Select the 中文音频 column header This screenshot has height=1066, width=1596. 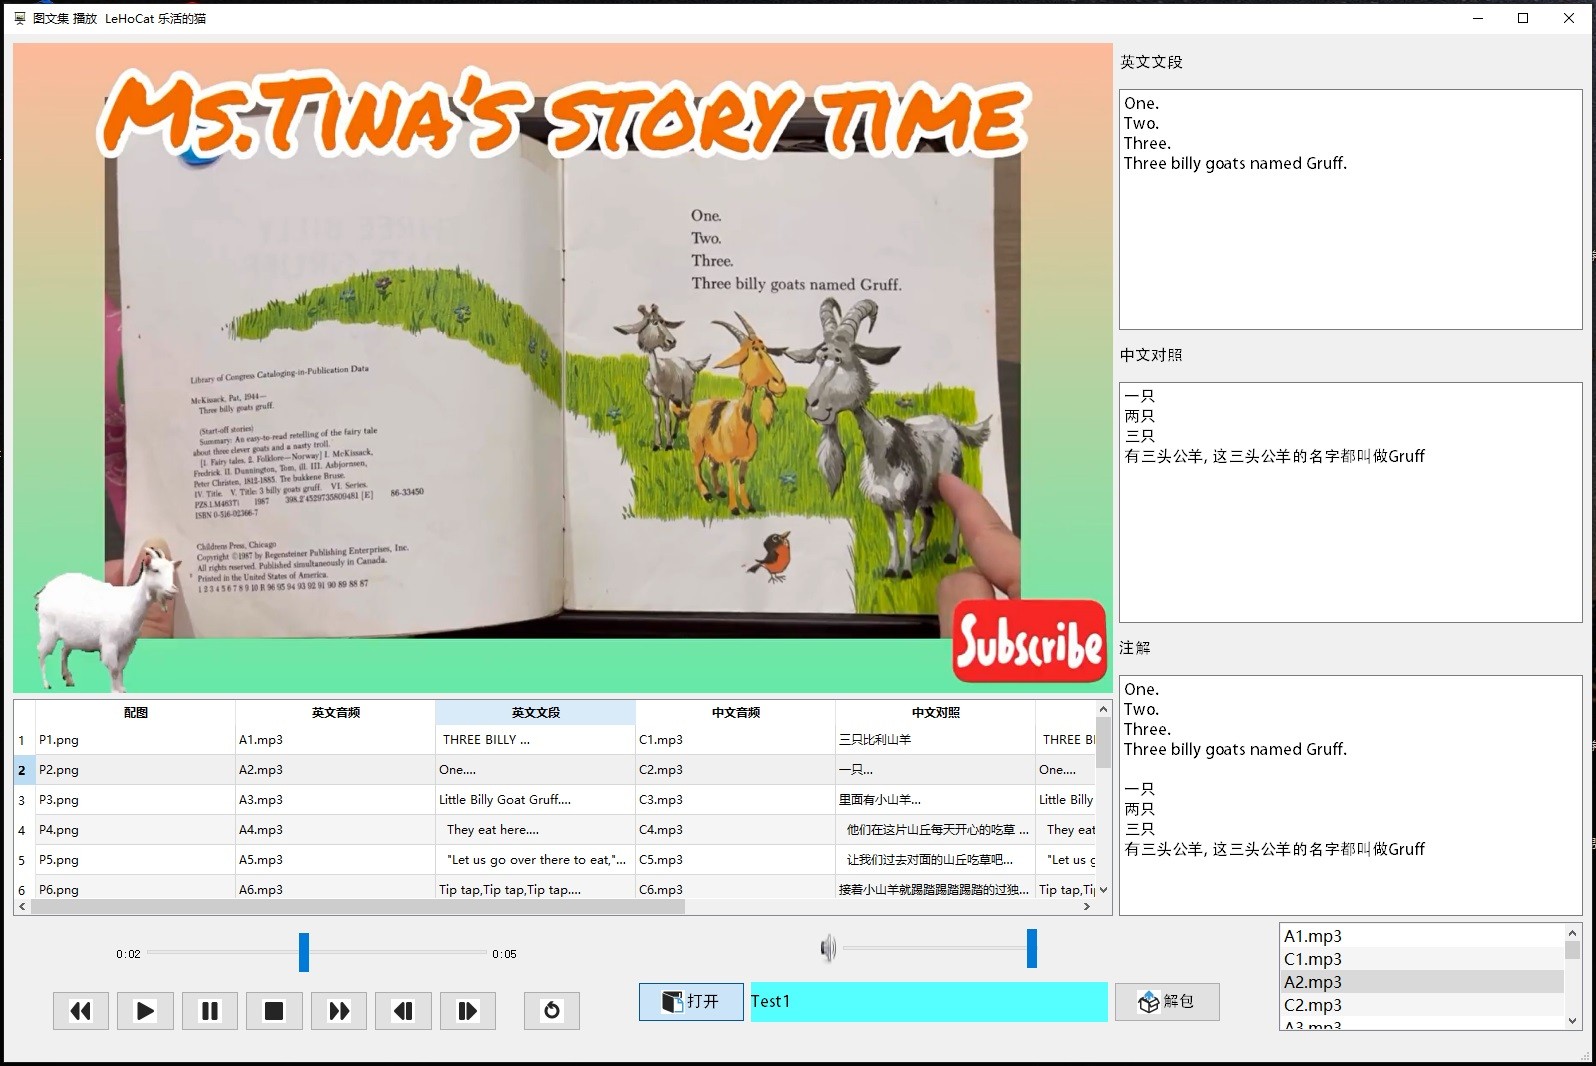point(735,712)
